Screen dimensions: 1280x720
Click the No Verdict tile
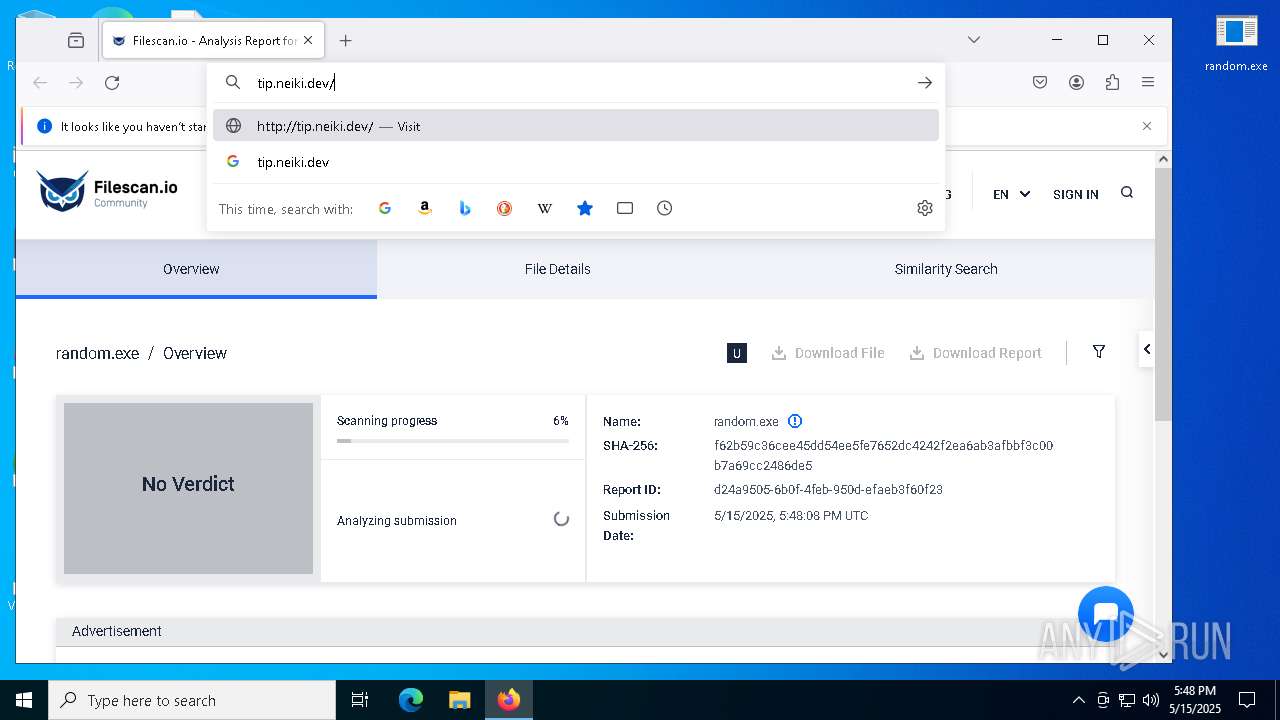188,488
